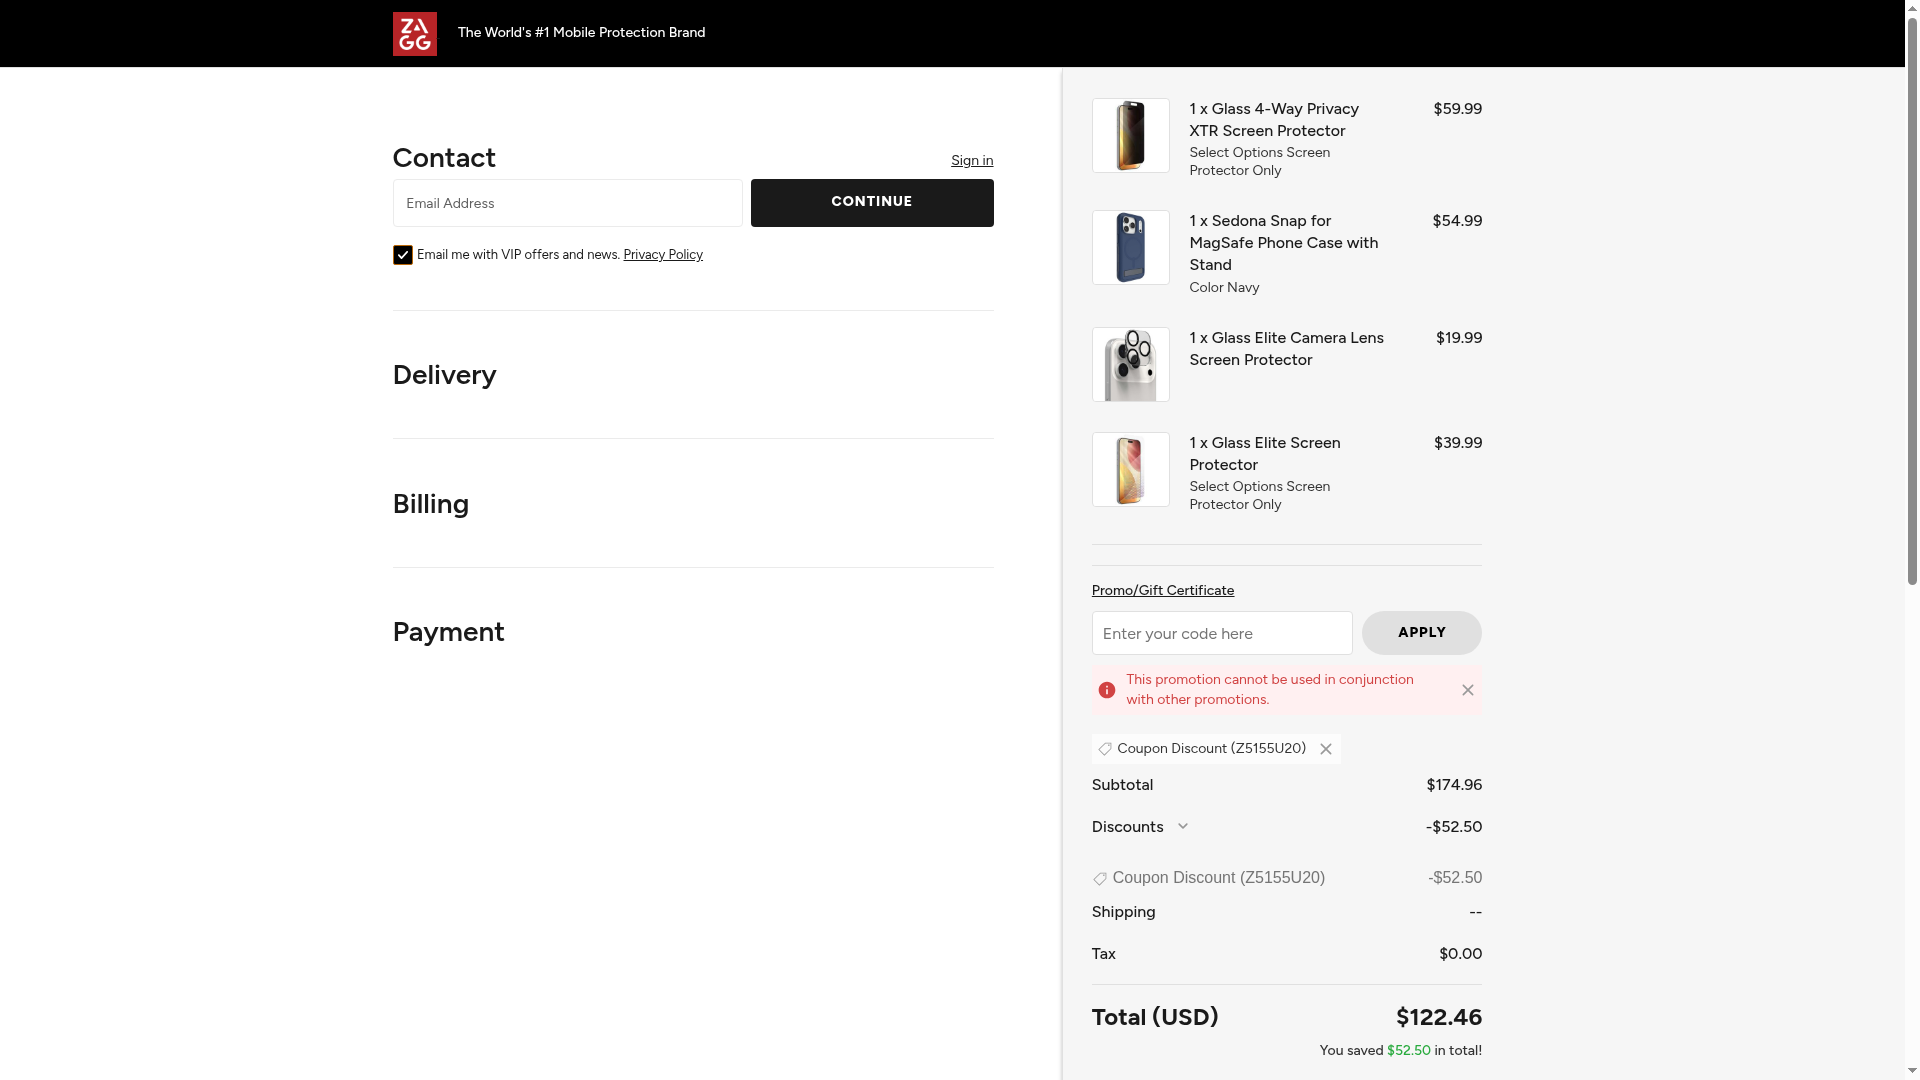
Task: Open the Privacy Policy link
Action: click(662, 255)
